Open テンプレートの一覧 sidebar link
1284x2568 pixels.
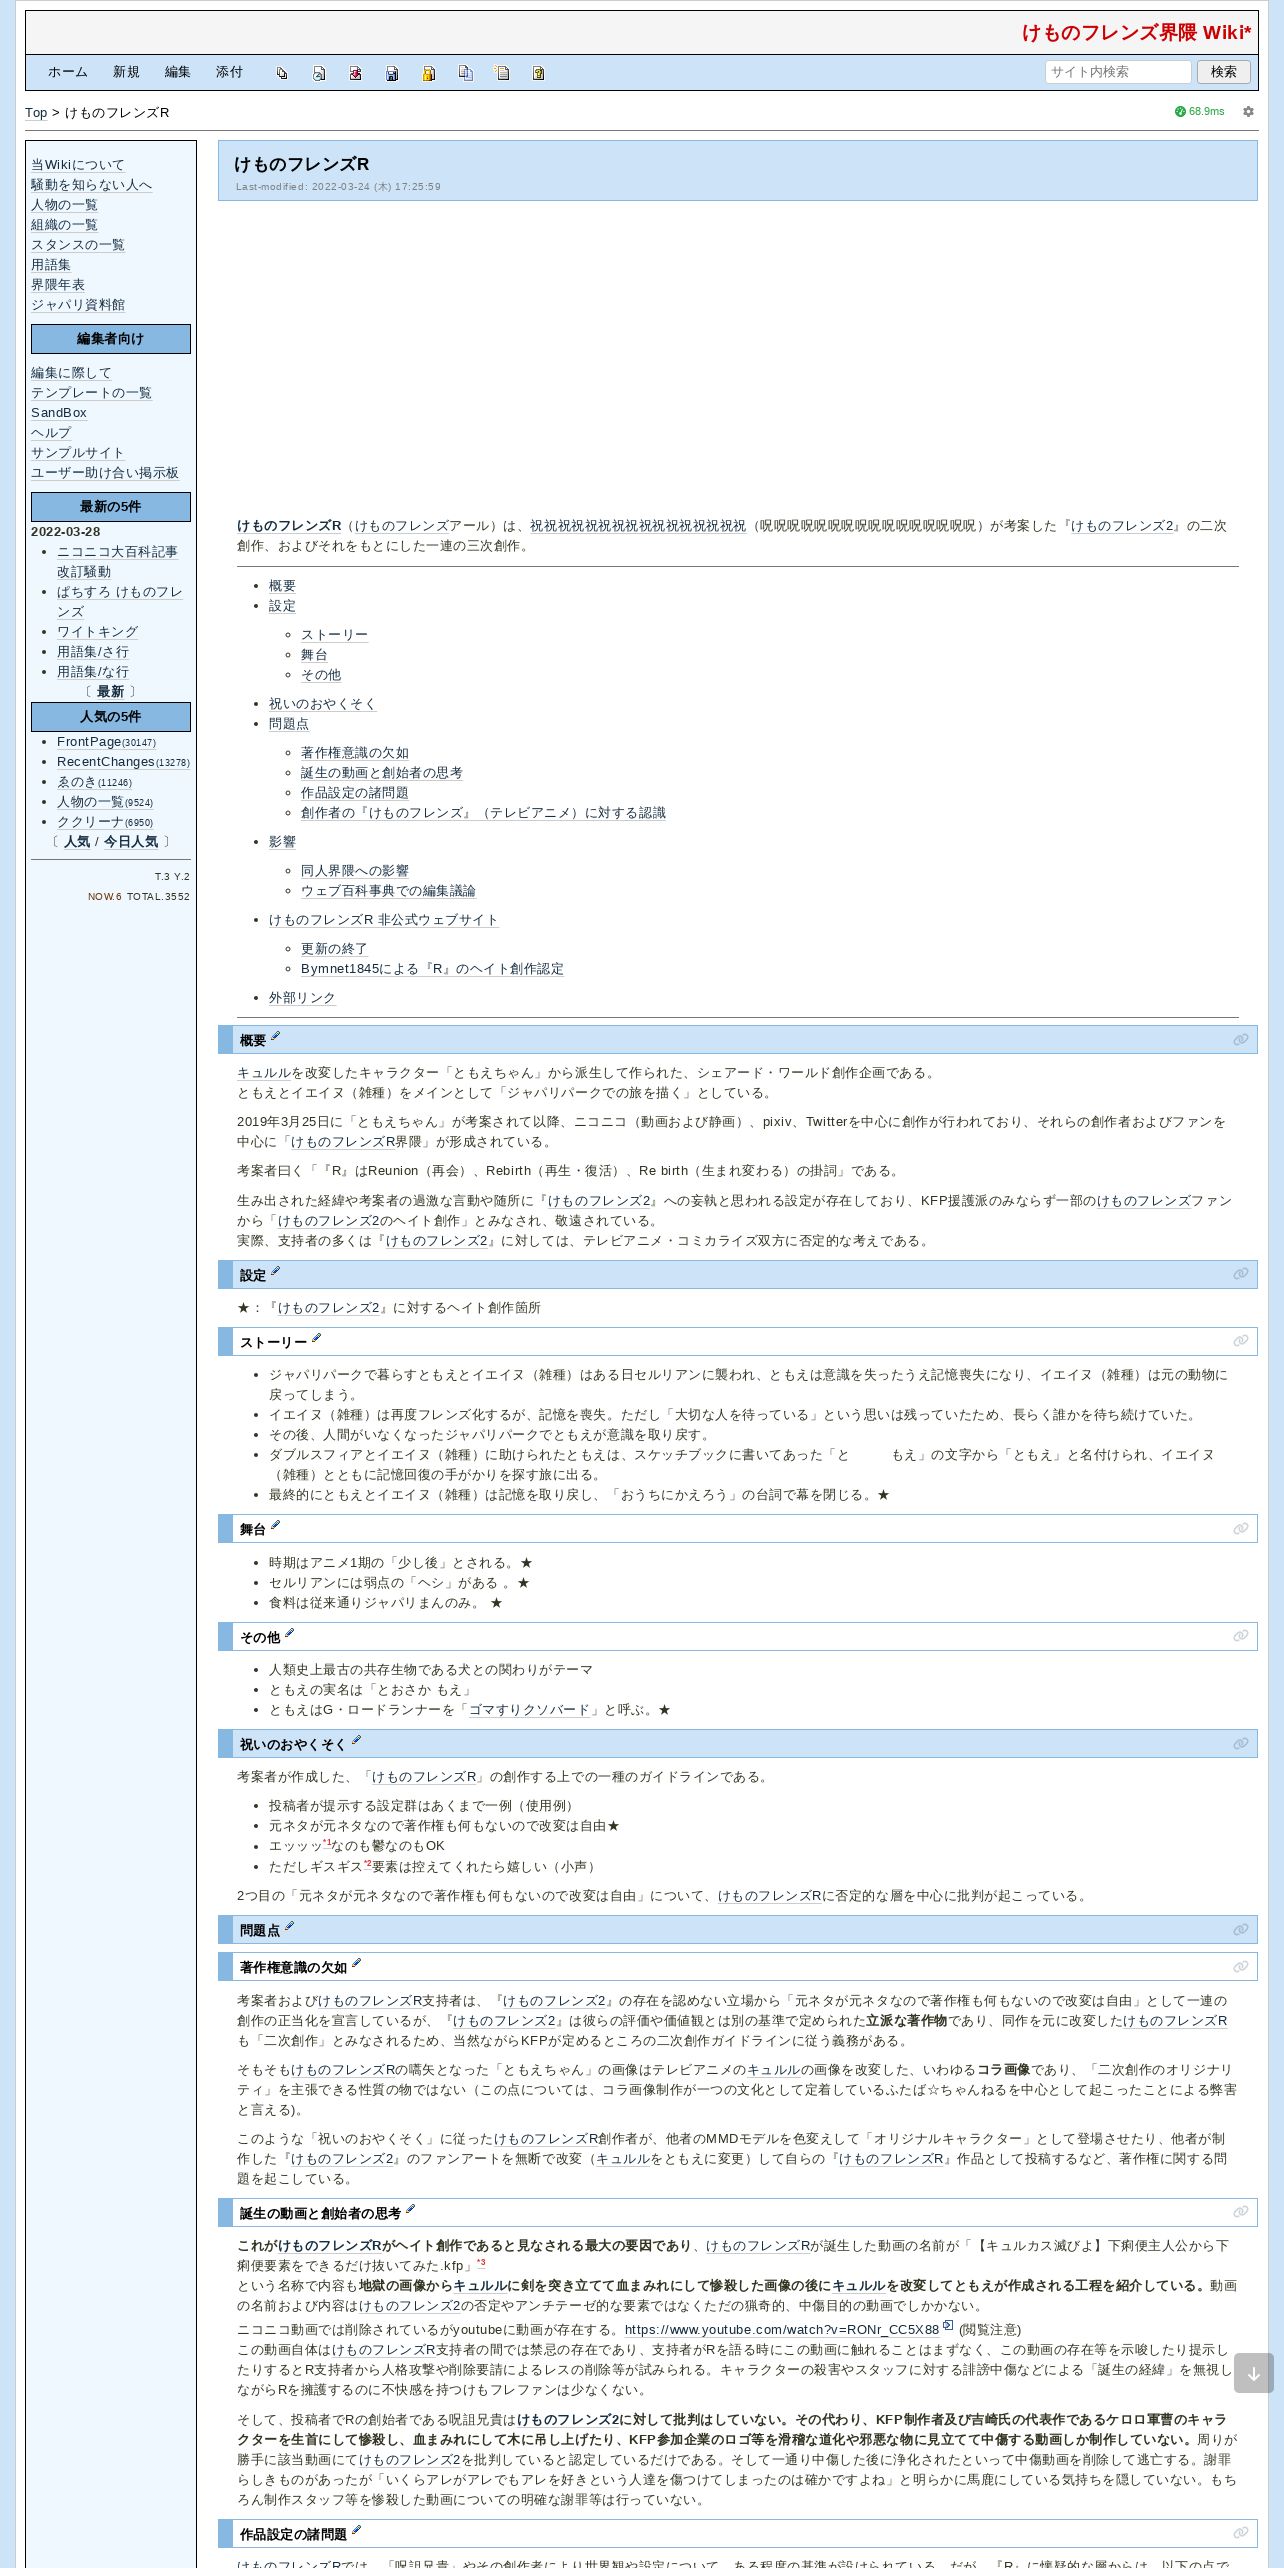pyautogui.click(x=91, y=393)
